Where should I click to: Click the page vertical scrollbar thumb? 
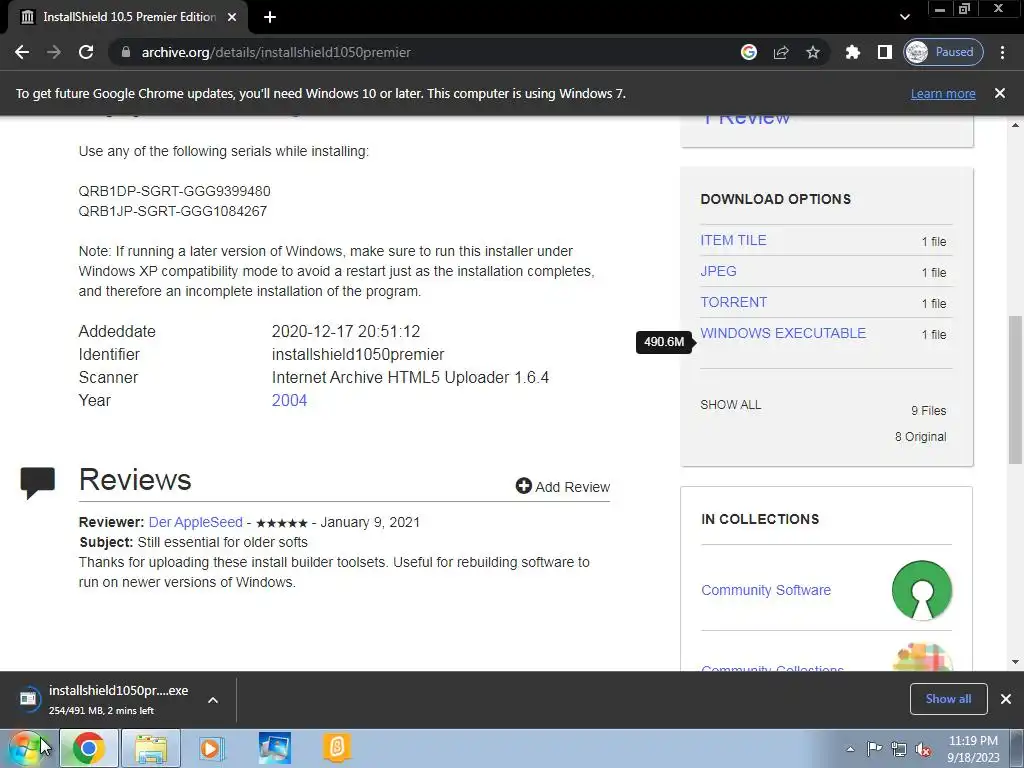click(1016, 389)
